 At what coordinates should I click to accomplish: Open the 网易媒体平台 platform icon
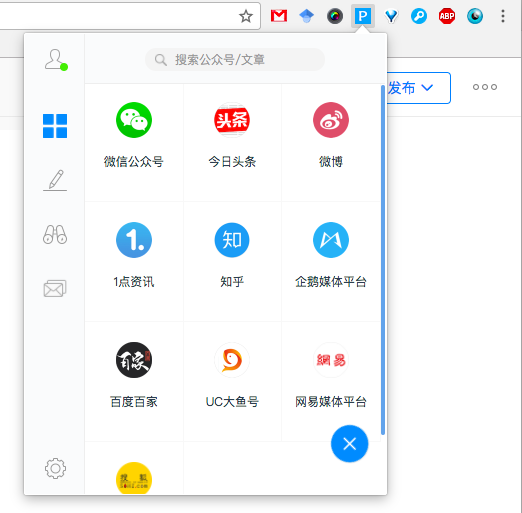click(331, 360)
